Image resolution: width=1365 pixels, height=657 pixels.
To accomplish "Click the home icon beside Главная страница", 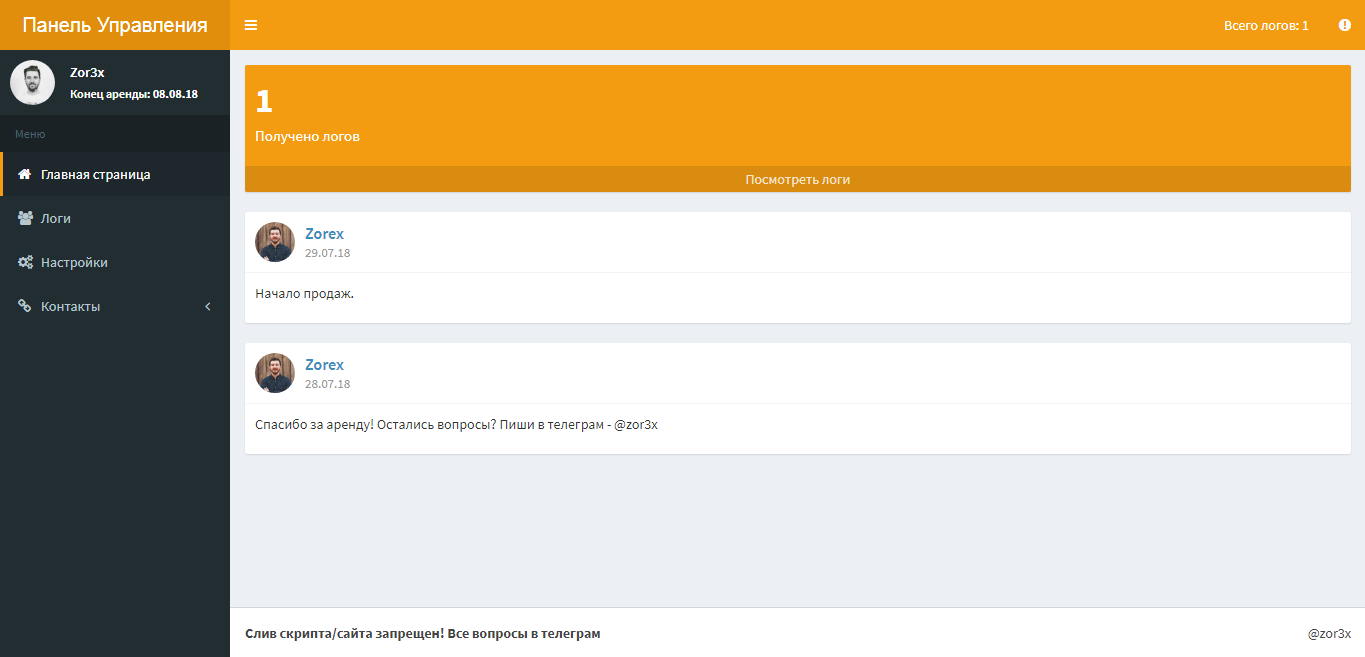I will [x=25, y=174].
